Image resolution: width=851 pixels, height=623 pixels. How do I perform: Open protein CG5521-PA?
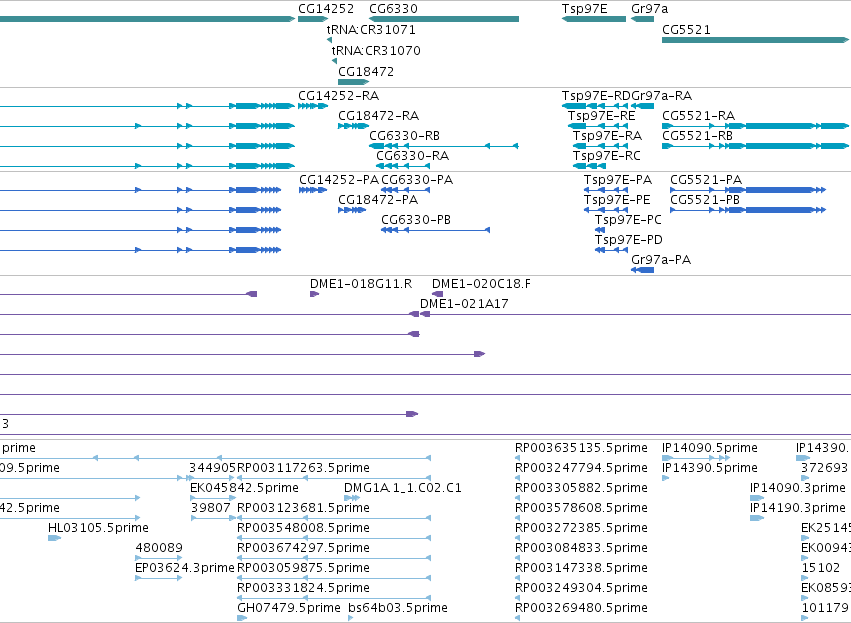tap(706, 180)
